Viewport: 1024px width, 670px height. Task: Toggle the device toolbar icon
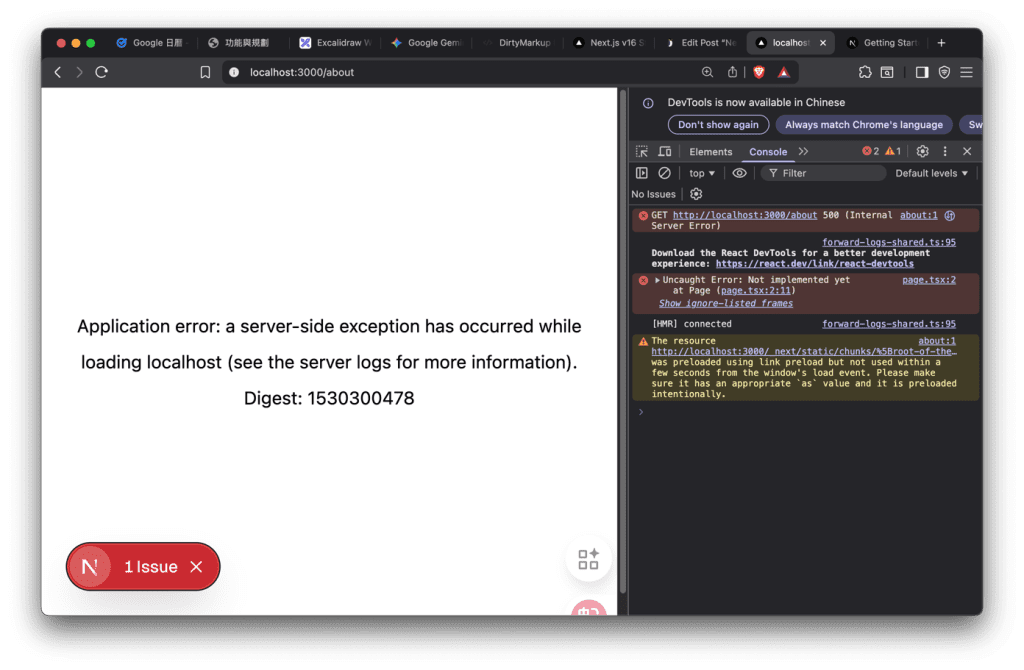coord(663,152)
